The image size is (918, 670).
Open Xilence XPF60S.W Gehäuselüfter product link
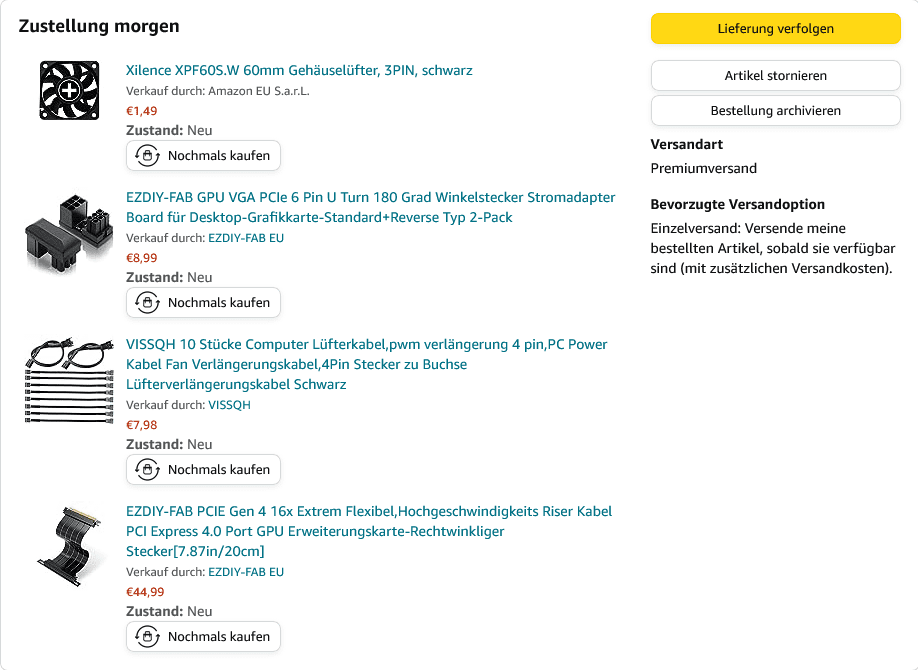(x=299, y=70)
